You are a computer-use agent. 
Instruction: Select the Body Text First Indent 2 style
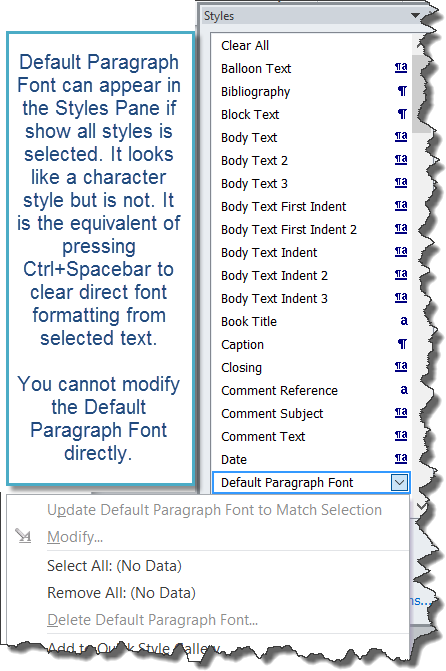coord(289,229)
